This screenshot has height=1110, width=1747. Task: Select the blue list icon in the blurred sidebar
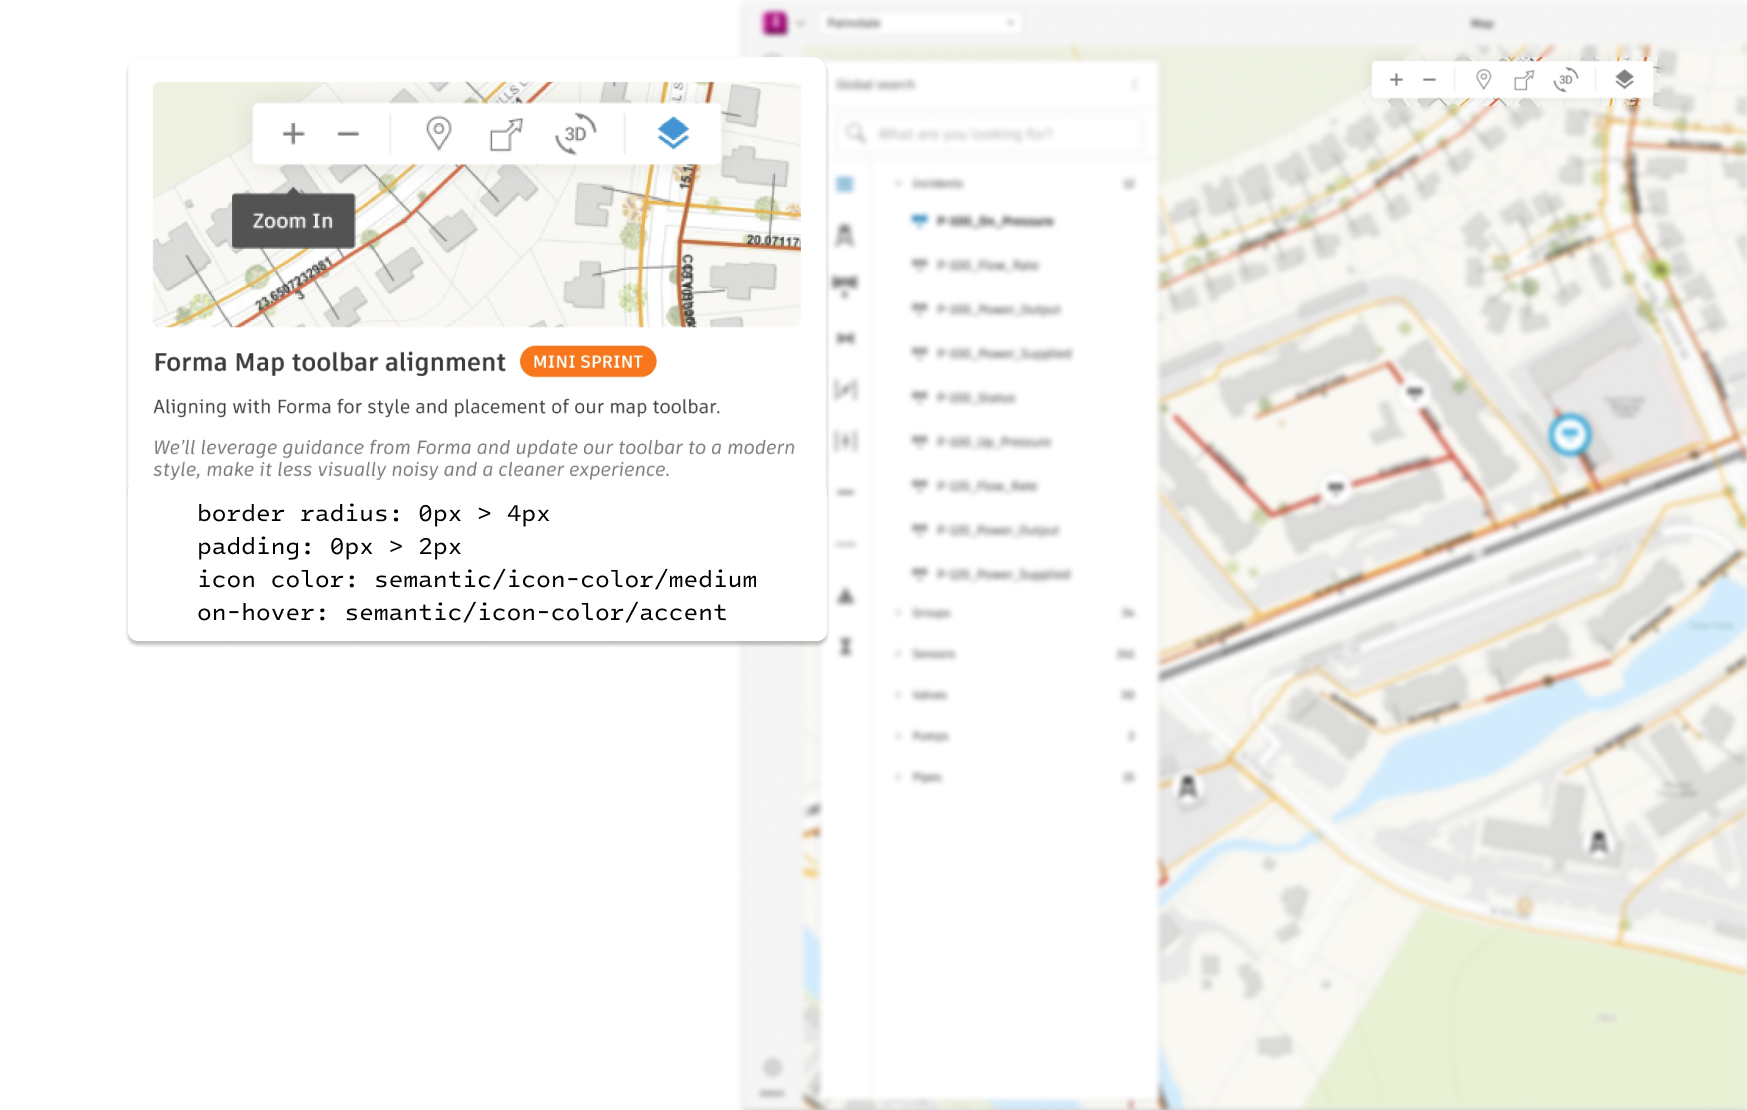tap(845, 184)
